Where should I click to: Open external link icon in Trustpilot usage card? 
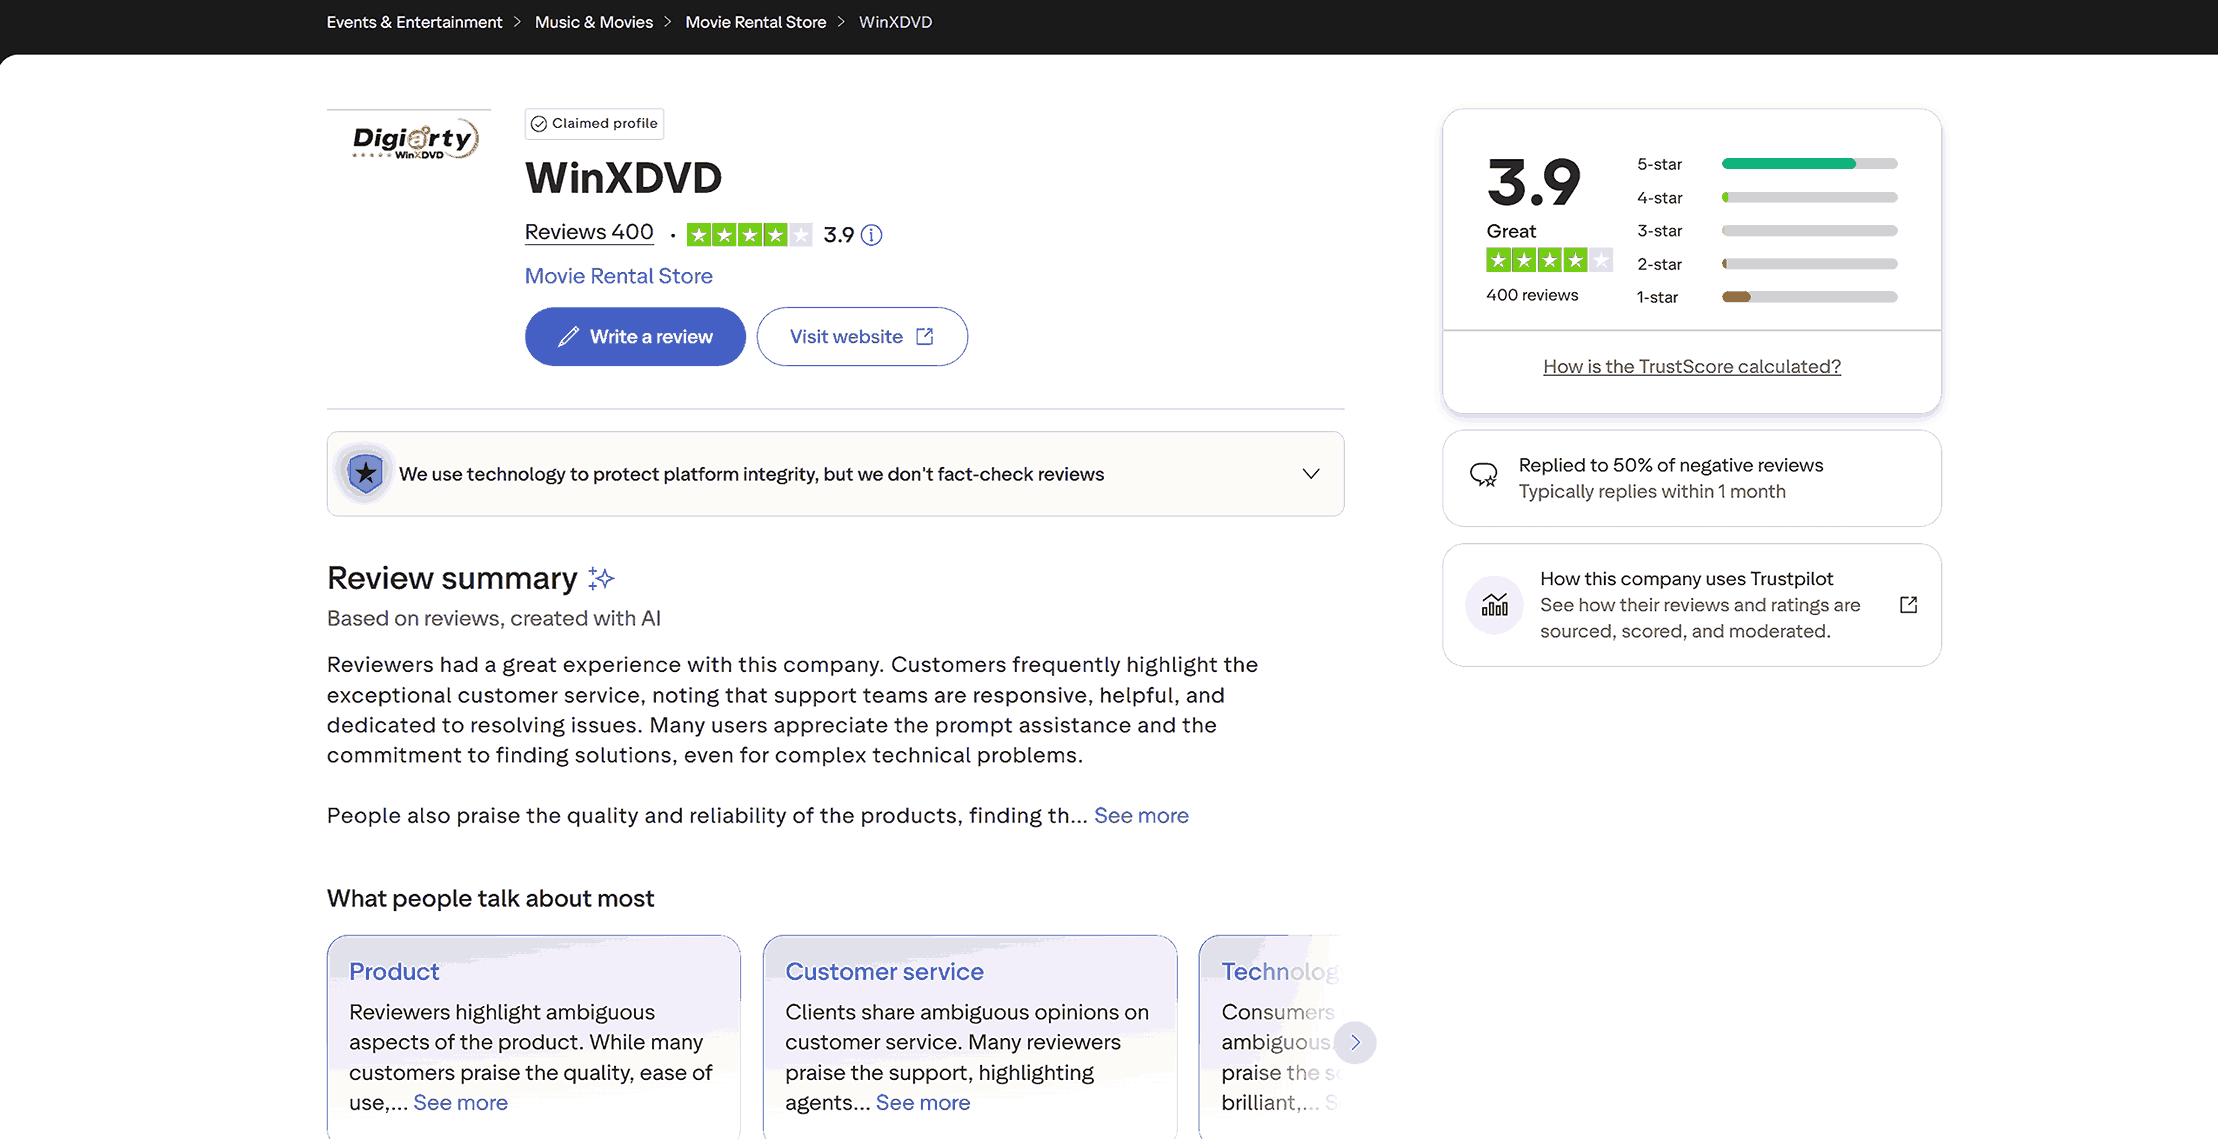click(1908, 605)
